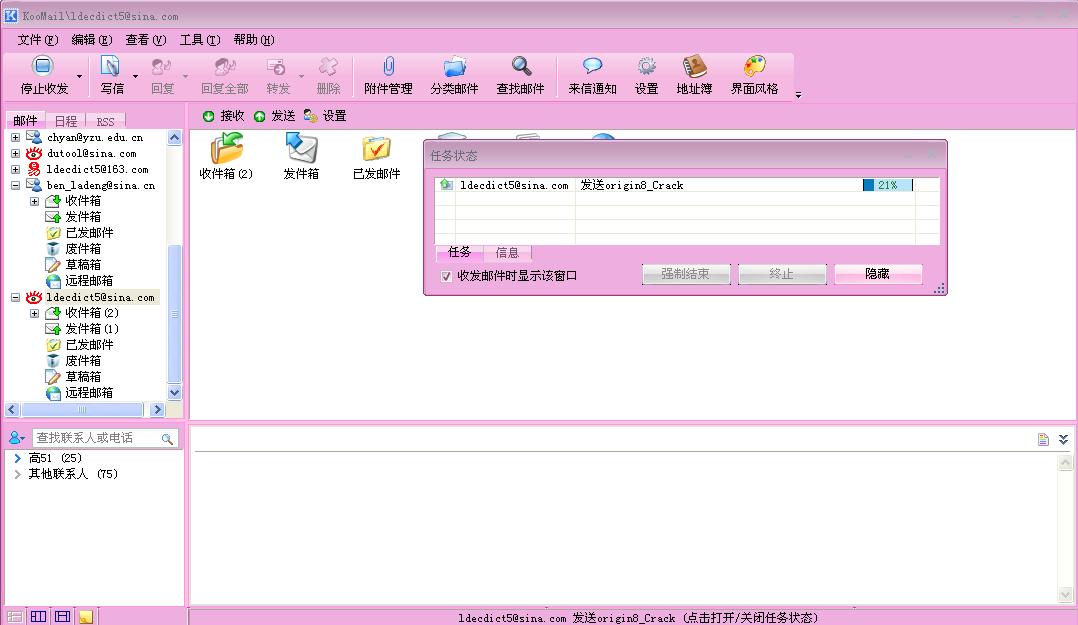This screenshot has height=625, width=1078.
Task: Switch to the RSS tab
Action: [x=105, y=121]
